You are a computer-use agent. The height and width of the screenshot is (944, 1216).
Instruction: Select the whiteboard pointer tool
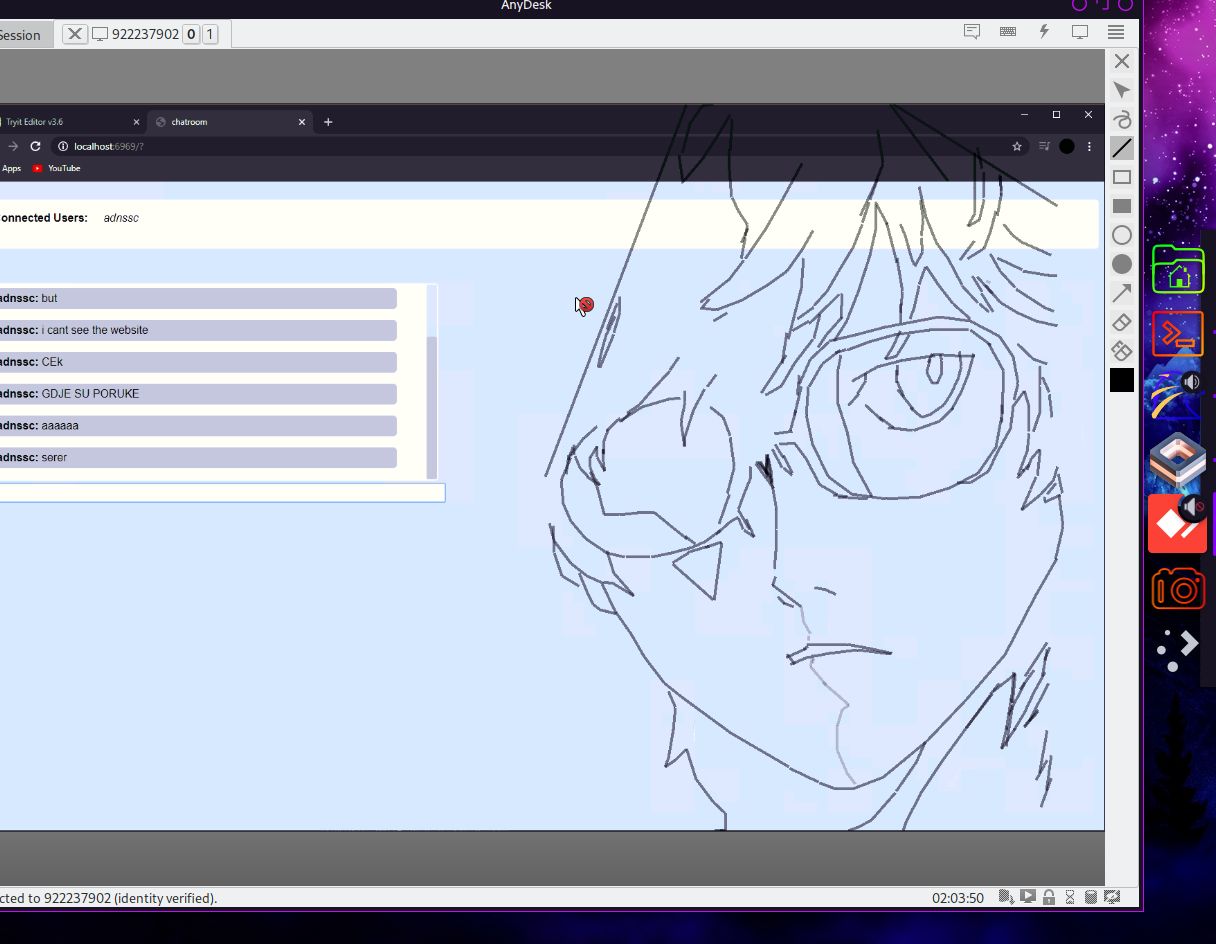[x=1122, y=90]
